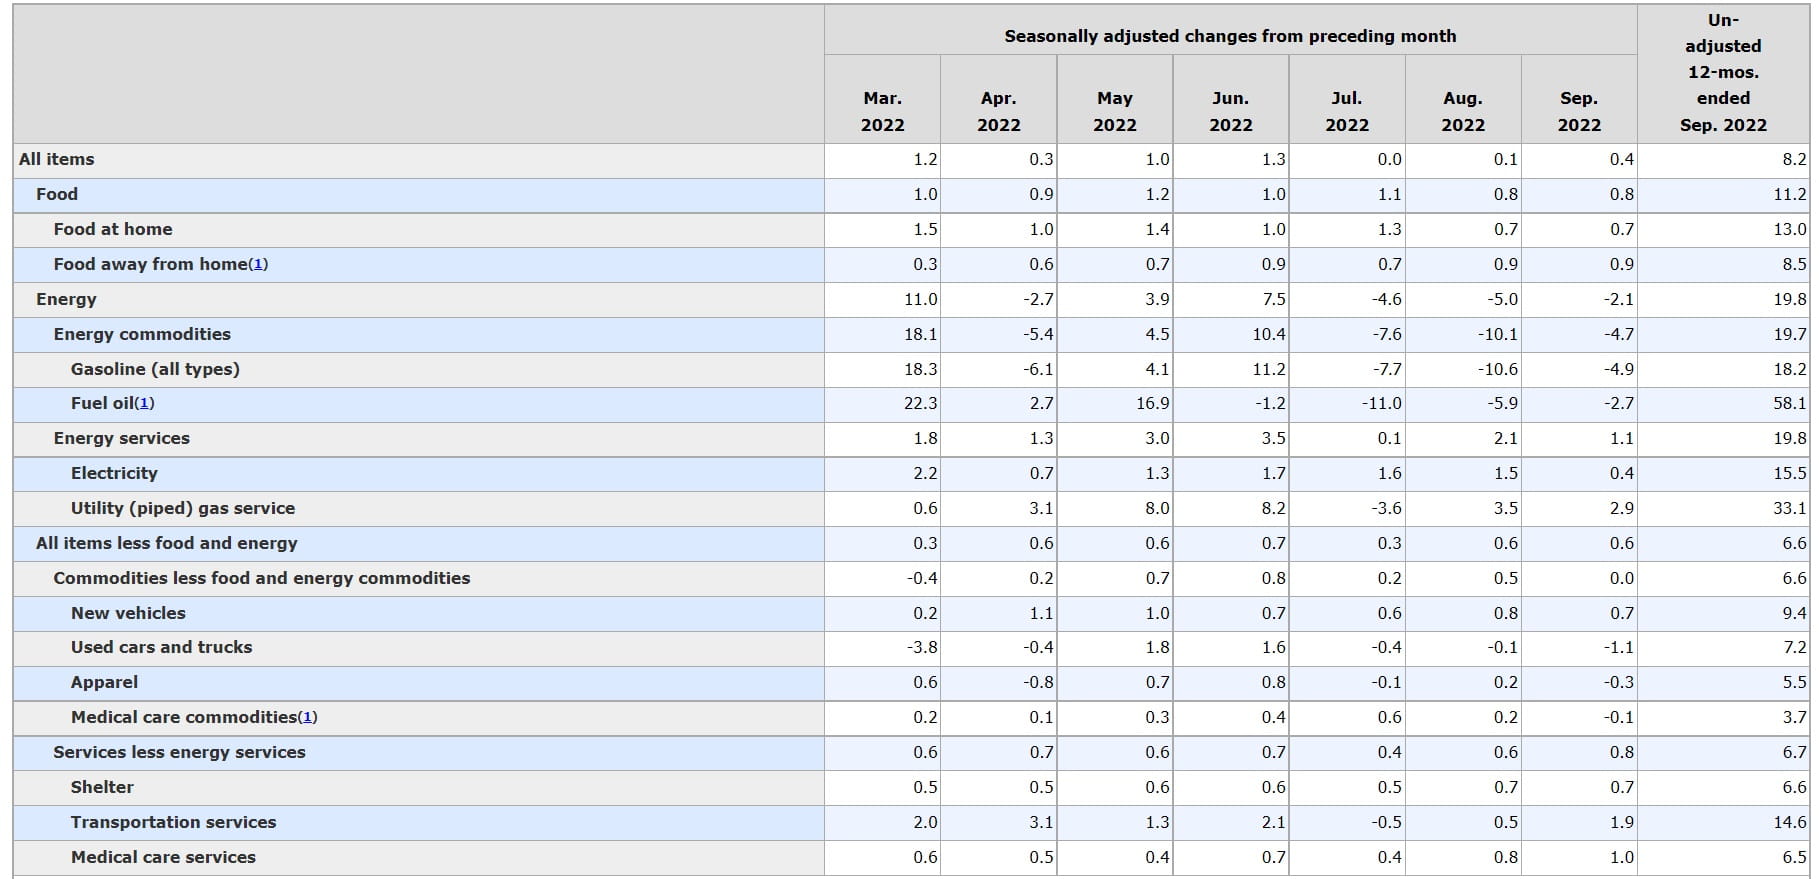1819x879 pixels.
Task: Open footnote 1 link next to Fuel oil
Action: pyautogui.click(x=145, y=403)
